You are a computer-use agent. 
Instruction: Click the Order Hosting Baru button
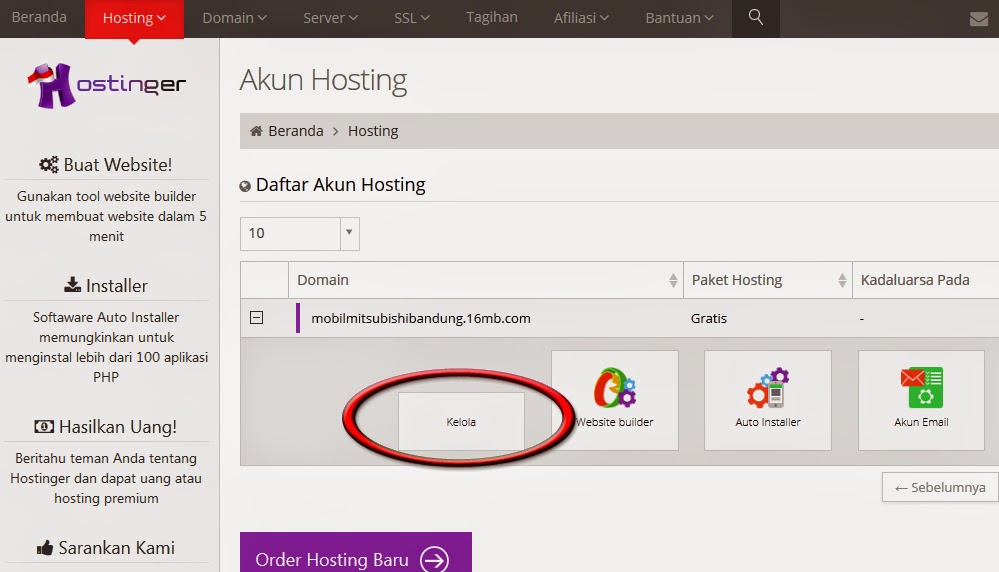(x=356, y=553)
